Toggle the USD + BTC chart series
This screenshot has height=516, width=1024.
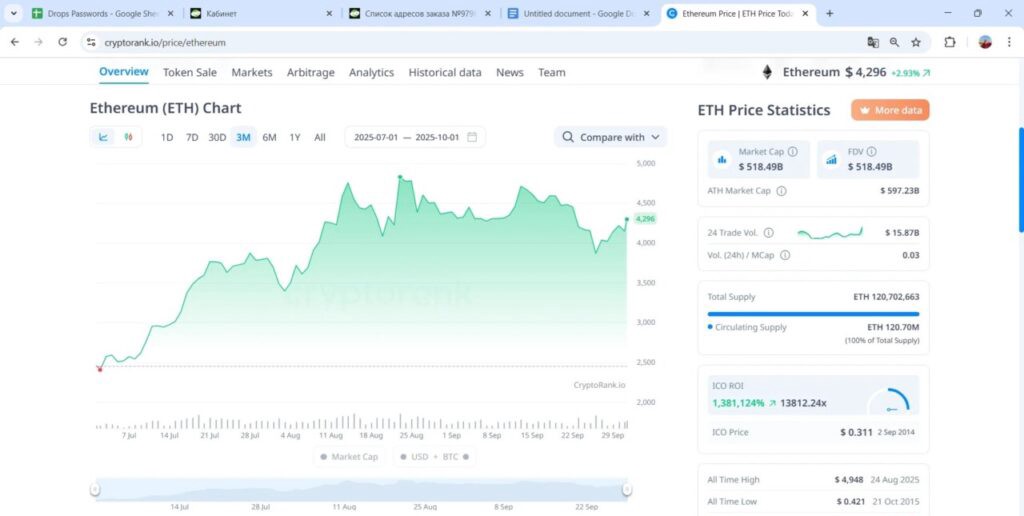coord(429,457)
